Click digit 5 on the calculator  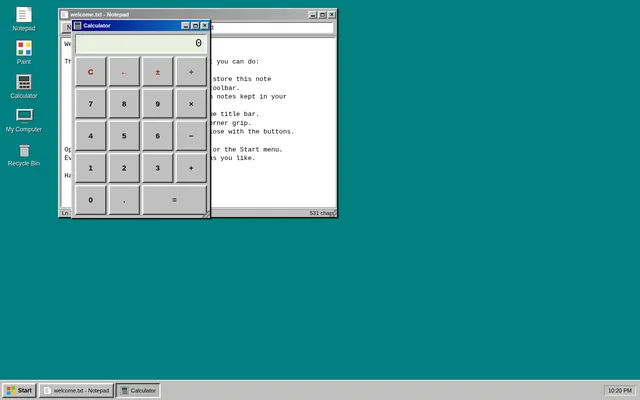124,136
